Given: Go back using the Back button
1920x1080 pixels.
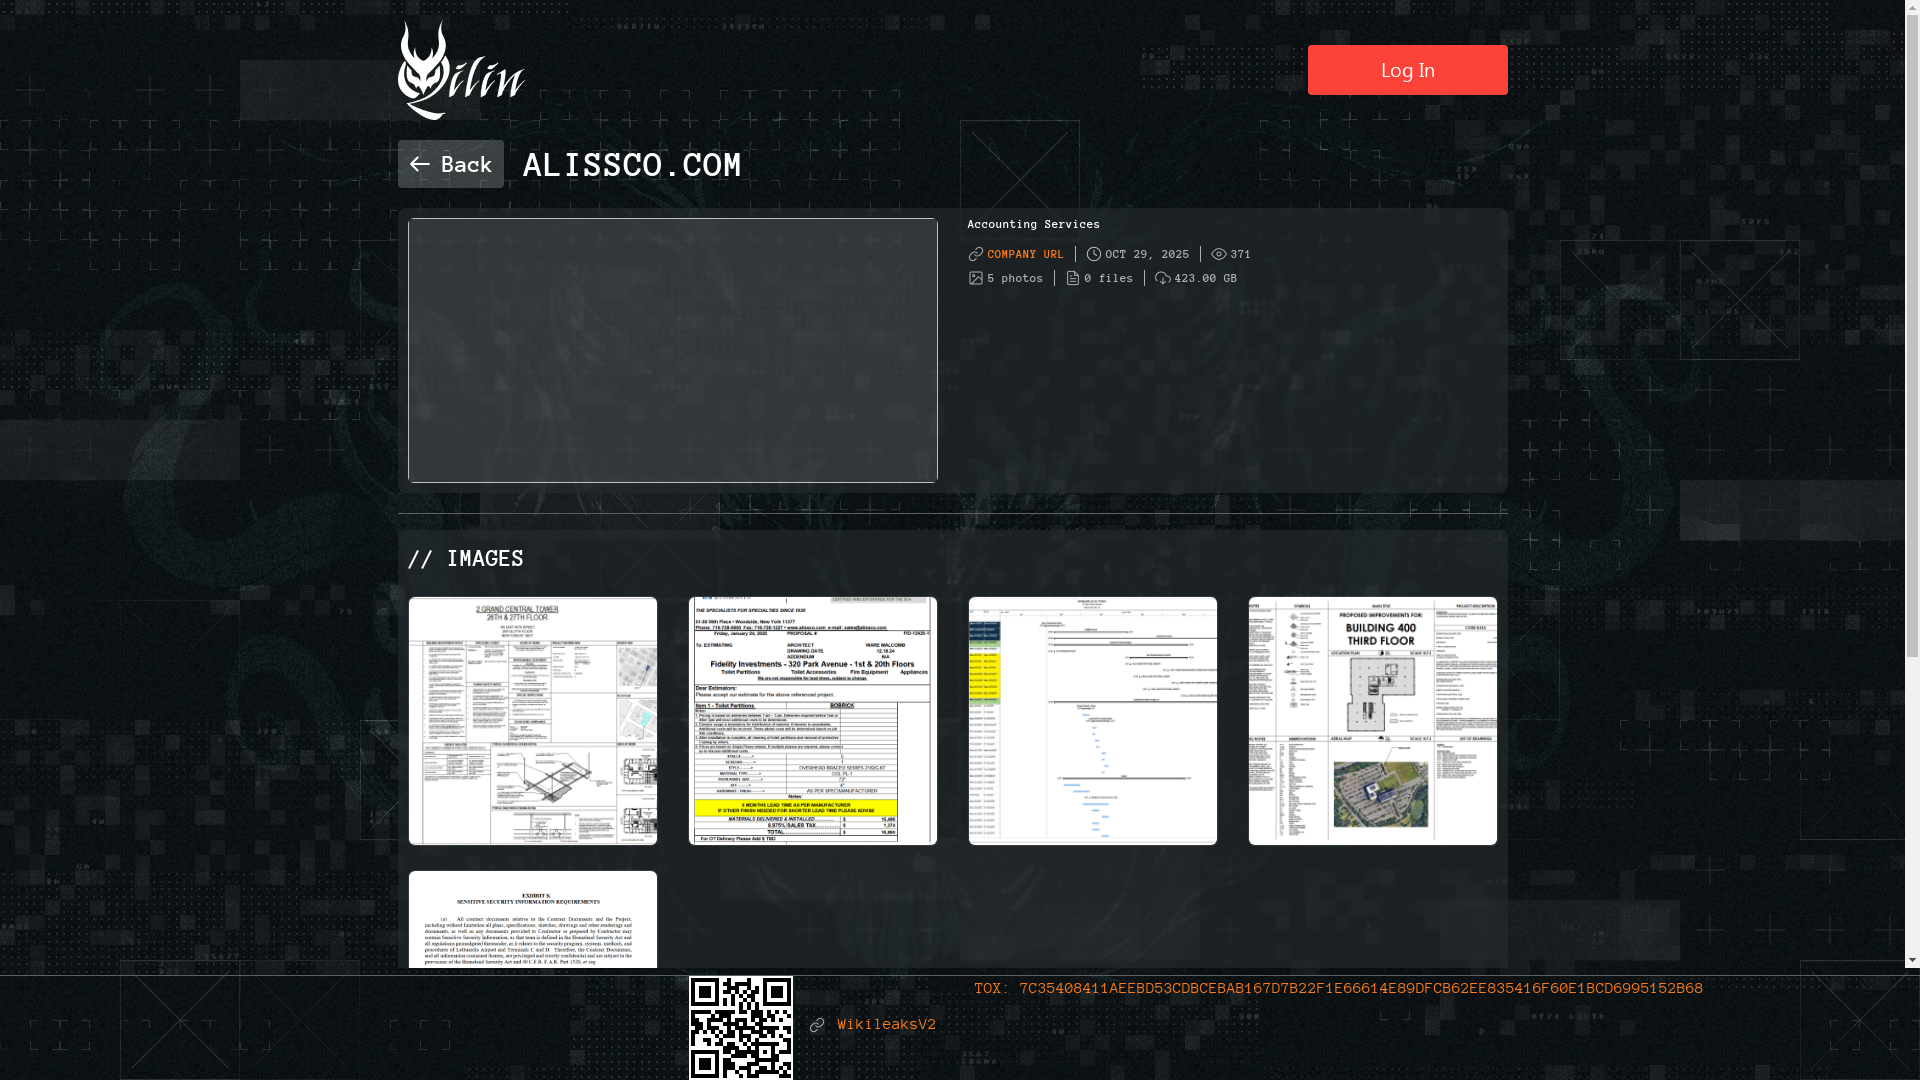Looking at the screenshot, I should (x=451, y=164).
